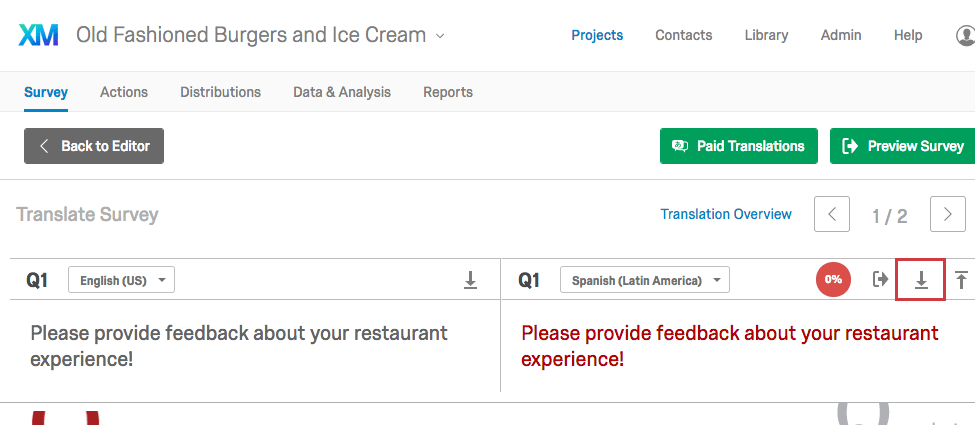Image resolution: width=975 pixels, height=425 pixels.
Task: Click the XM logo icon
Action: (x=39, y=35)
